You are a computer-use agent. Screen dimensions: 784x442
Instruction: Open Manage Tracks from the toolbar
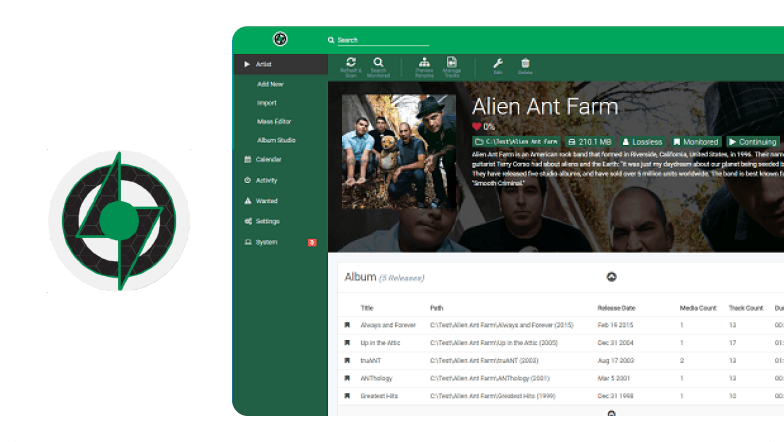(452, 64)
